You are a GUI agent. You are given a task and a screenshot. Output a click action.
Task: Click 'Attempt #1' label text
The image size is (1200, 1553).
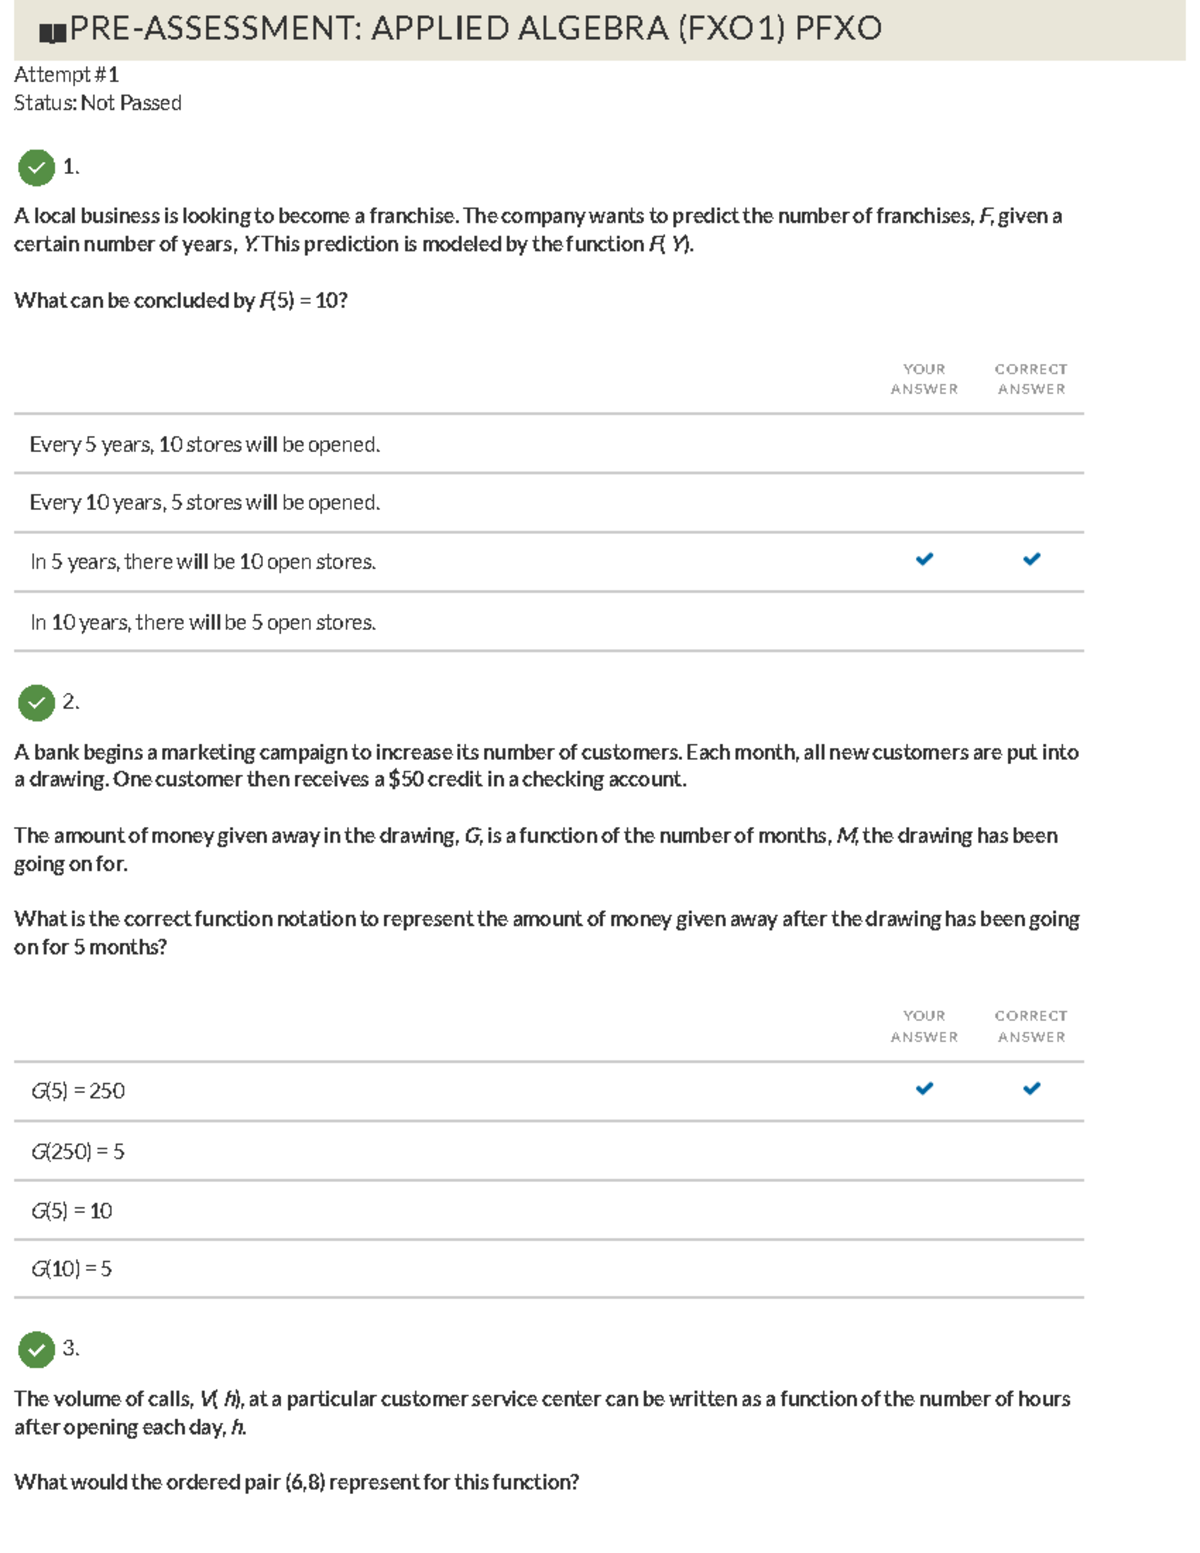coord(66,74)
